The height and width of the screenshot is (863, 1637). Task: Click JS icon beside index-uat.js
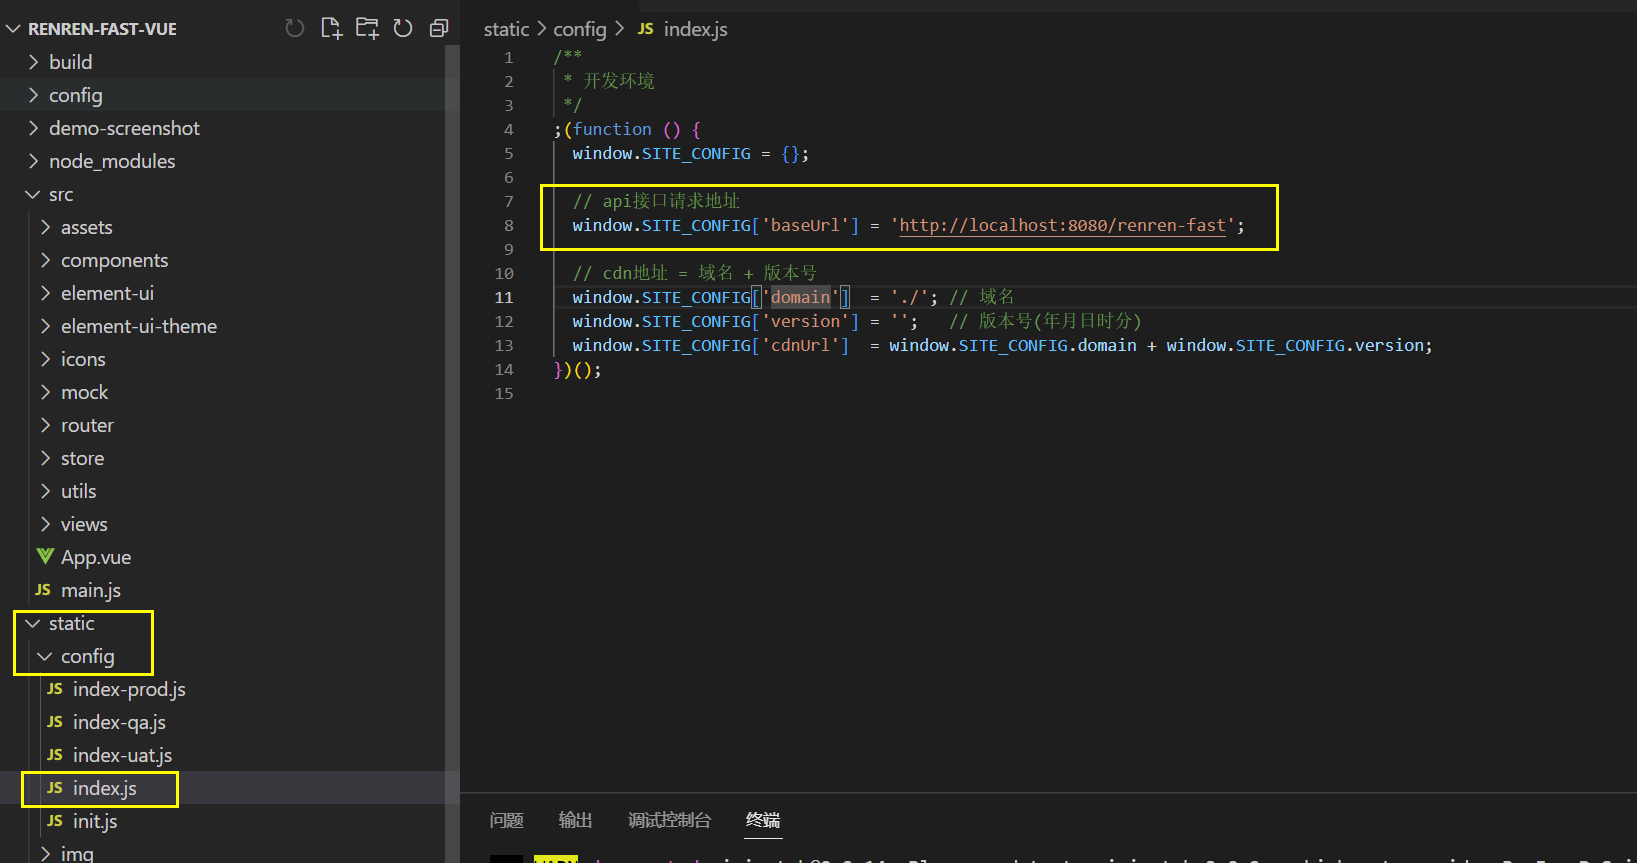coord(55,755)
